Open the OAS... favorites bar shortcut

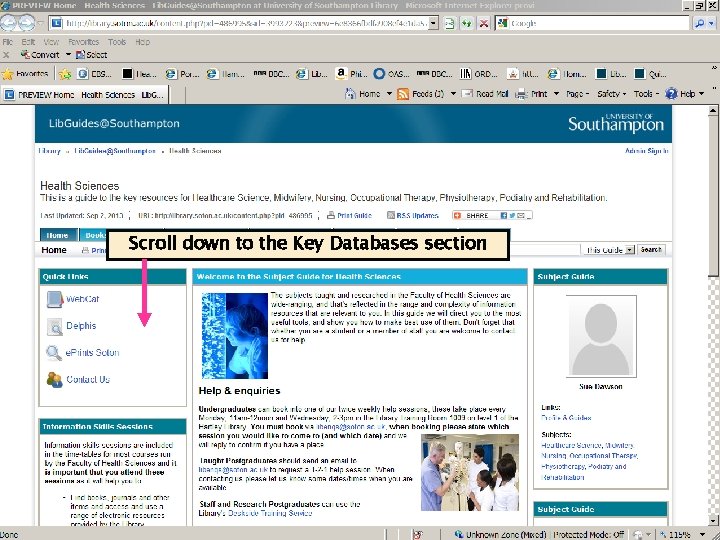(391, 74)
